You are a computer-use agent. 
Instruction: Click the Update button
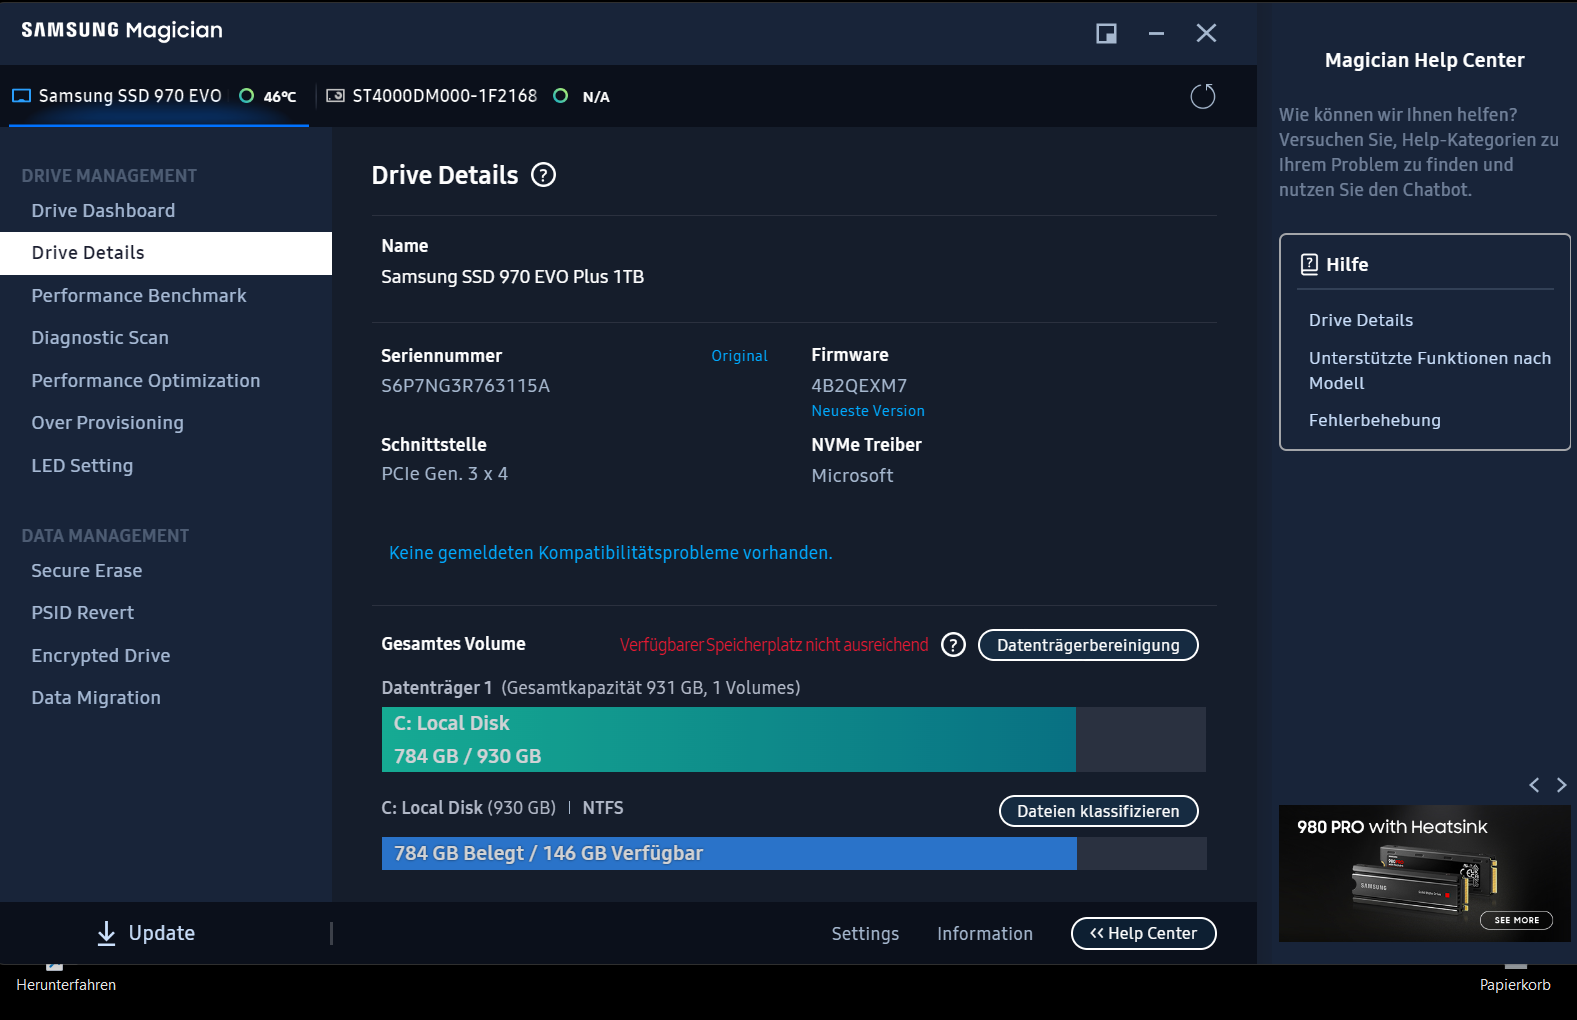(146, 933)
